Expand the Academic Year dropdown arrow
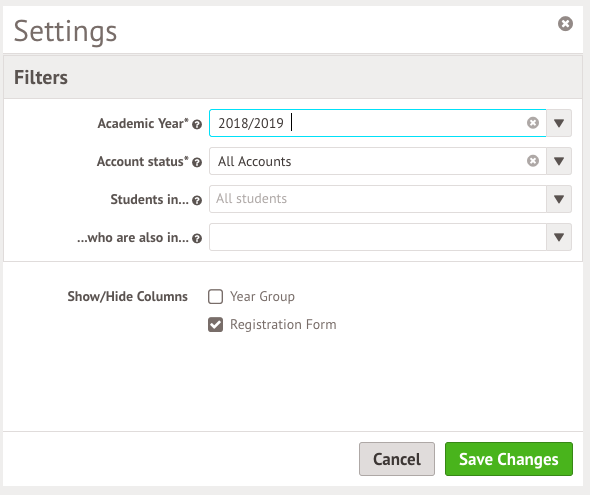 click(559, 123)
